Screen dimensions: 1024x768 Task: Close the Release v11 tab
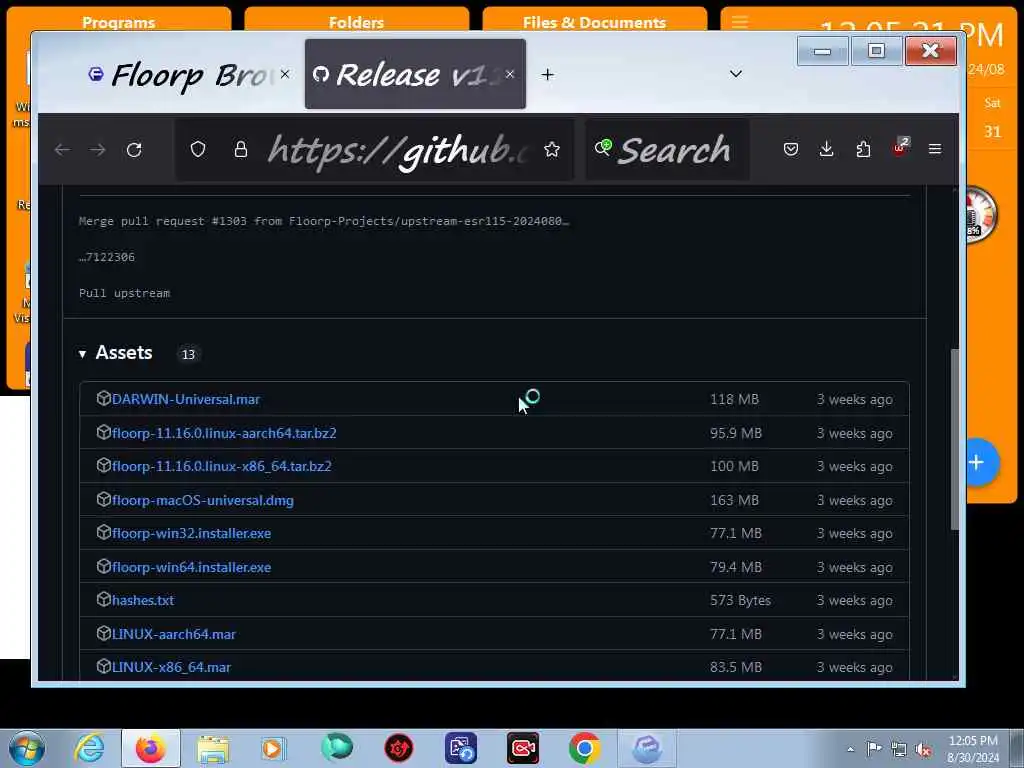[510, 74]
